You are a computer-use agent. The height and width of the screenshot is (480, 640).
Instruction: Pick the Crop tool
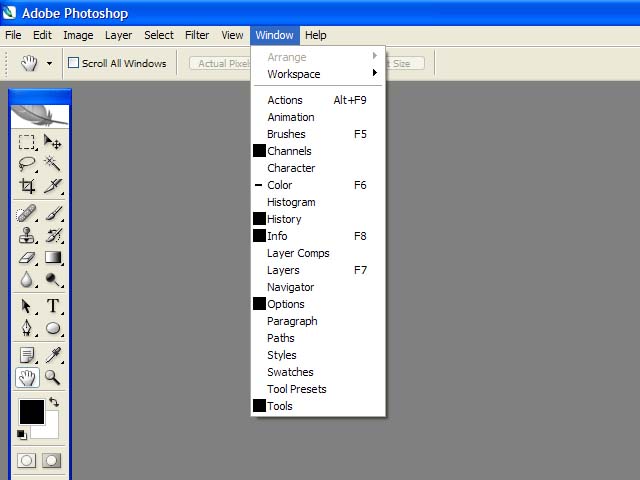pos(27,186)
